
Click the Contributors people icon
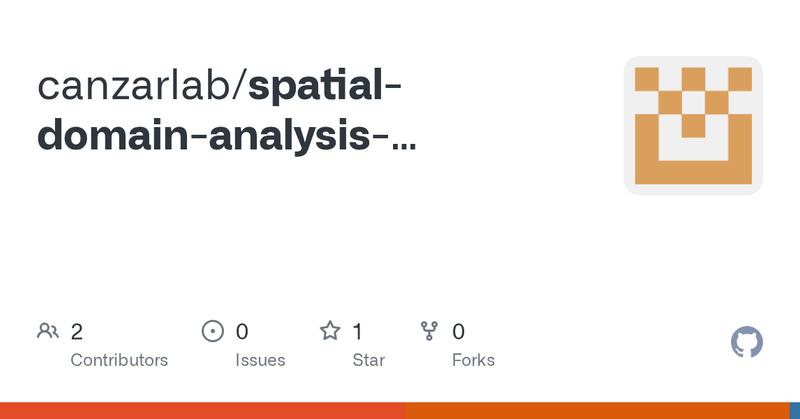48,331
